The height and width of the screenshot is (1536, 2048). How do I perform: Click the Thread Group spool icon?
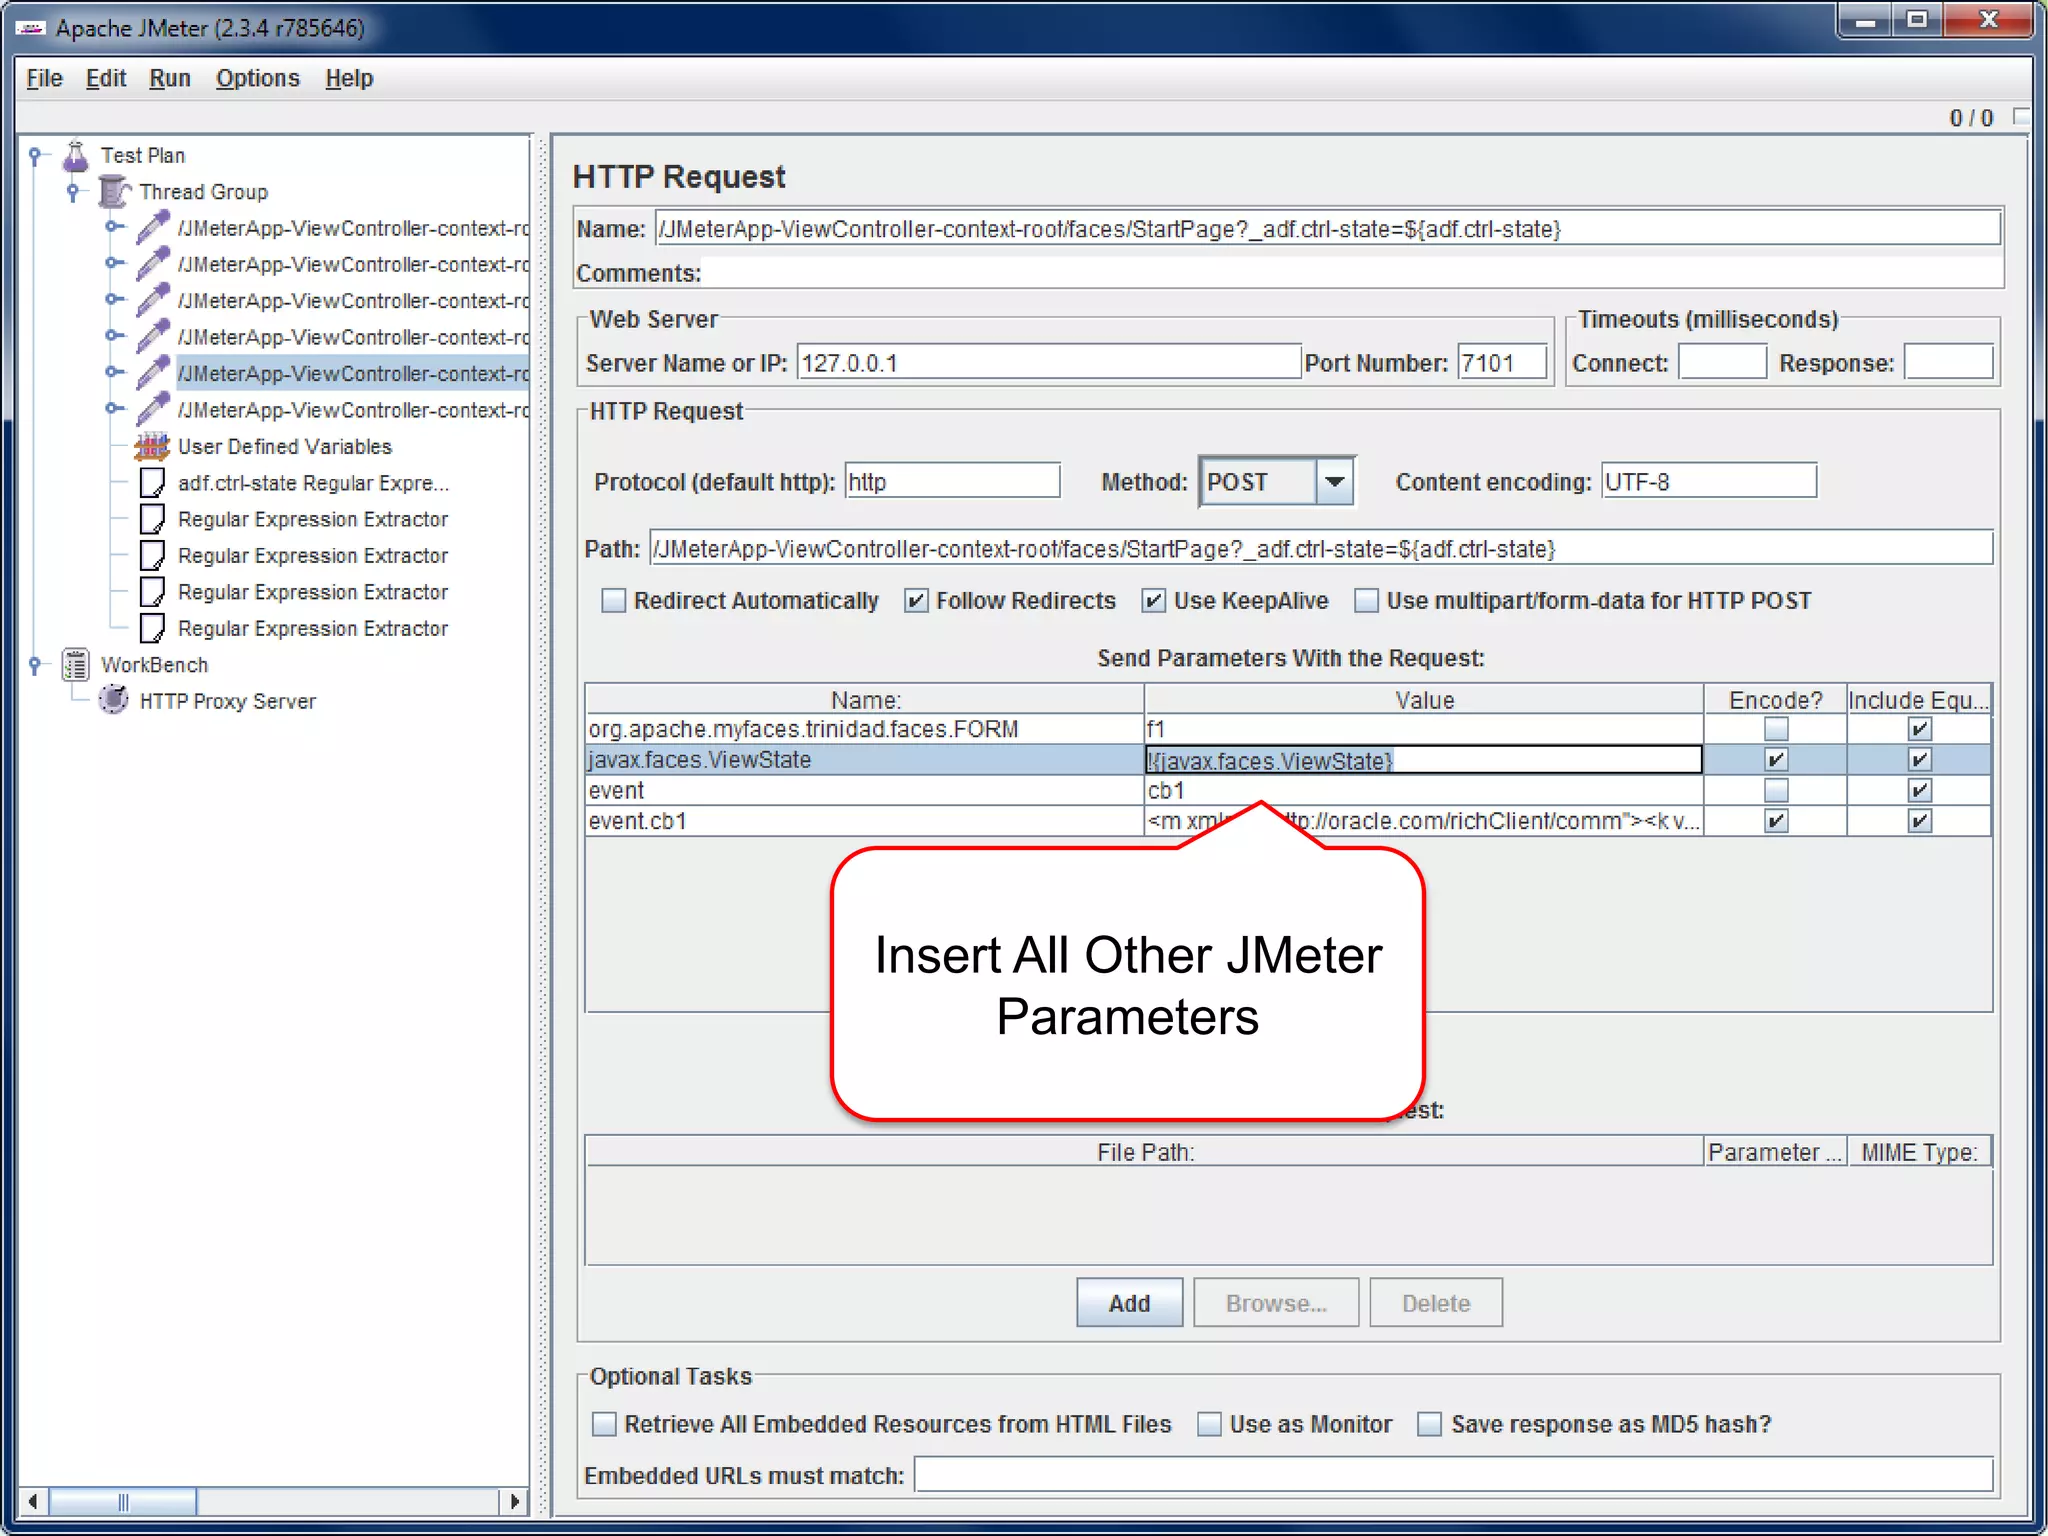coord(114,191)
